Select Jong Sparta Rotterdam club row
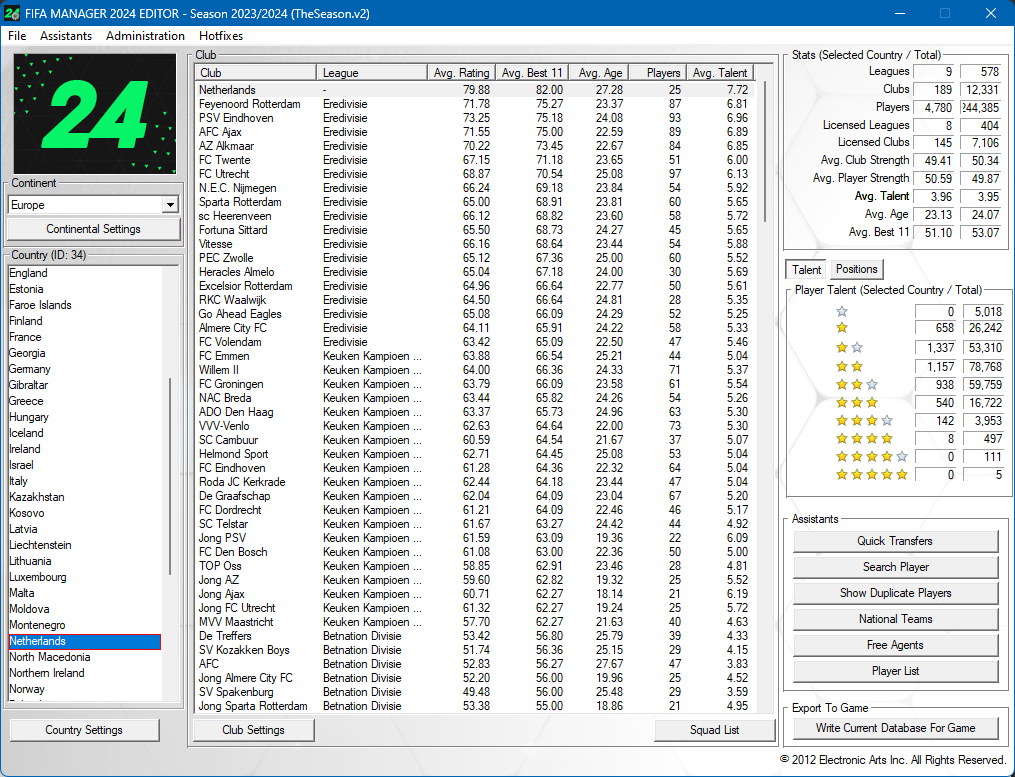Image resolution: width=1015 pixels, height=777 pixels. [474, 706]
